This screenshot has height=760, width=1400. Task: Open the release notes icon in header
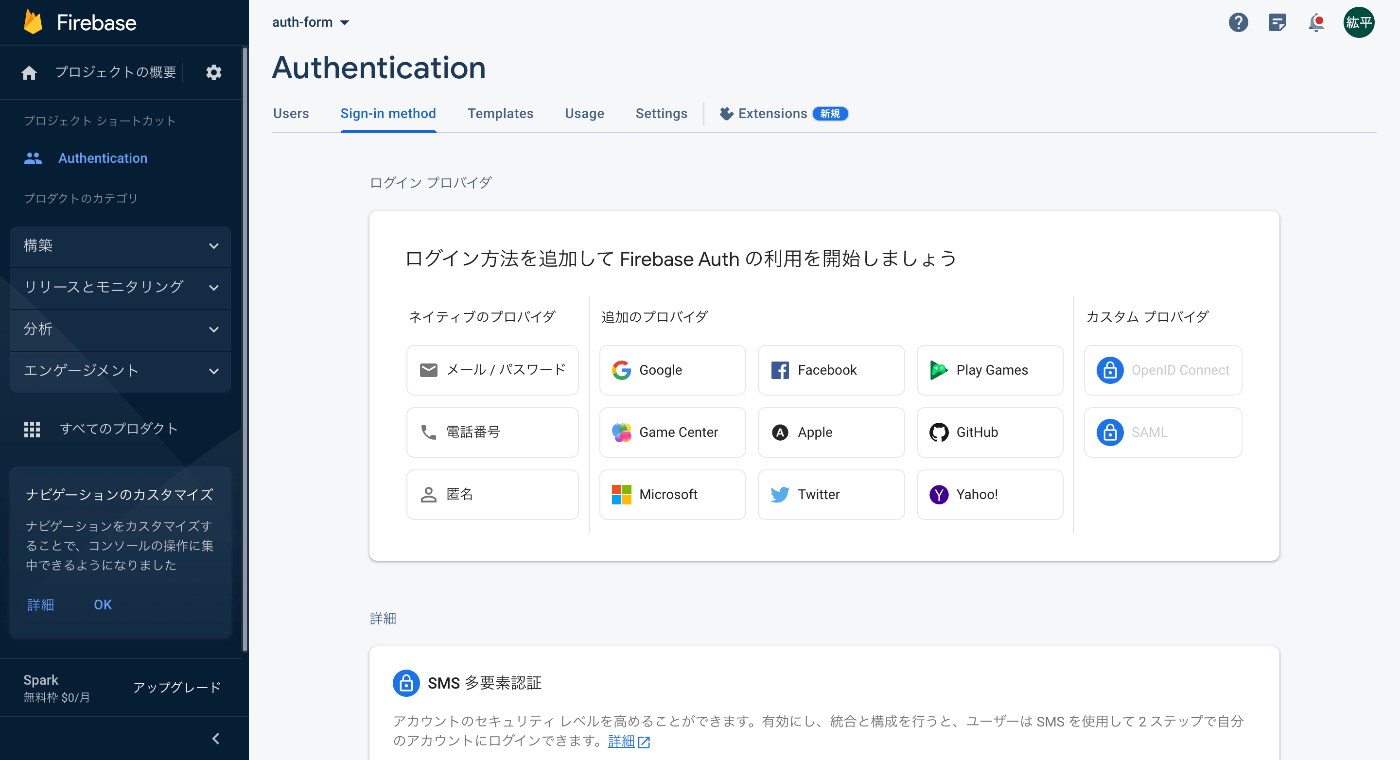[1277, 22]
